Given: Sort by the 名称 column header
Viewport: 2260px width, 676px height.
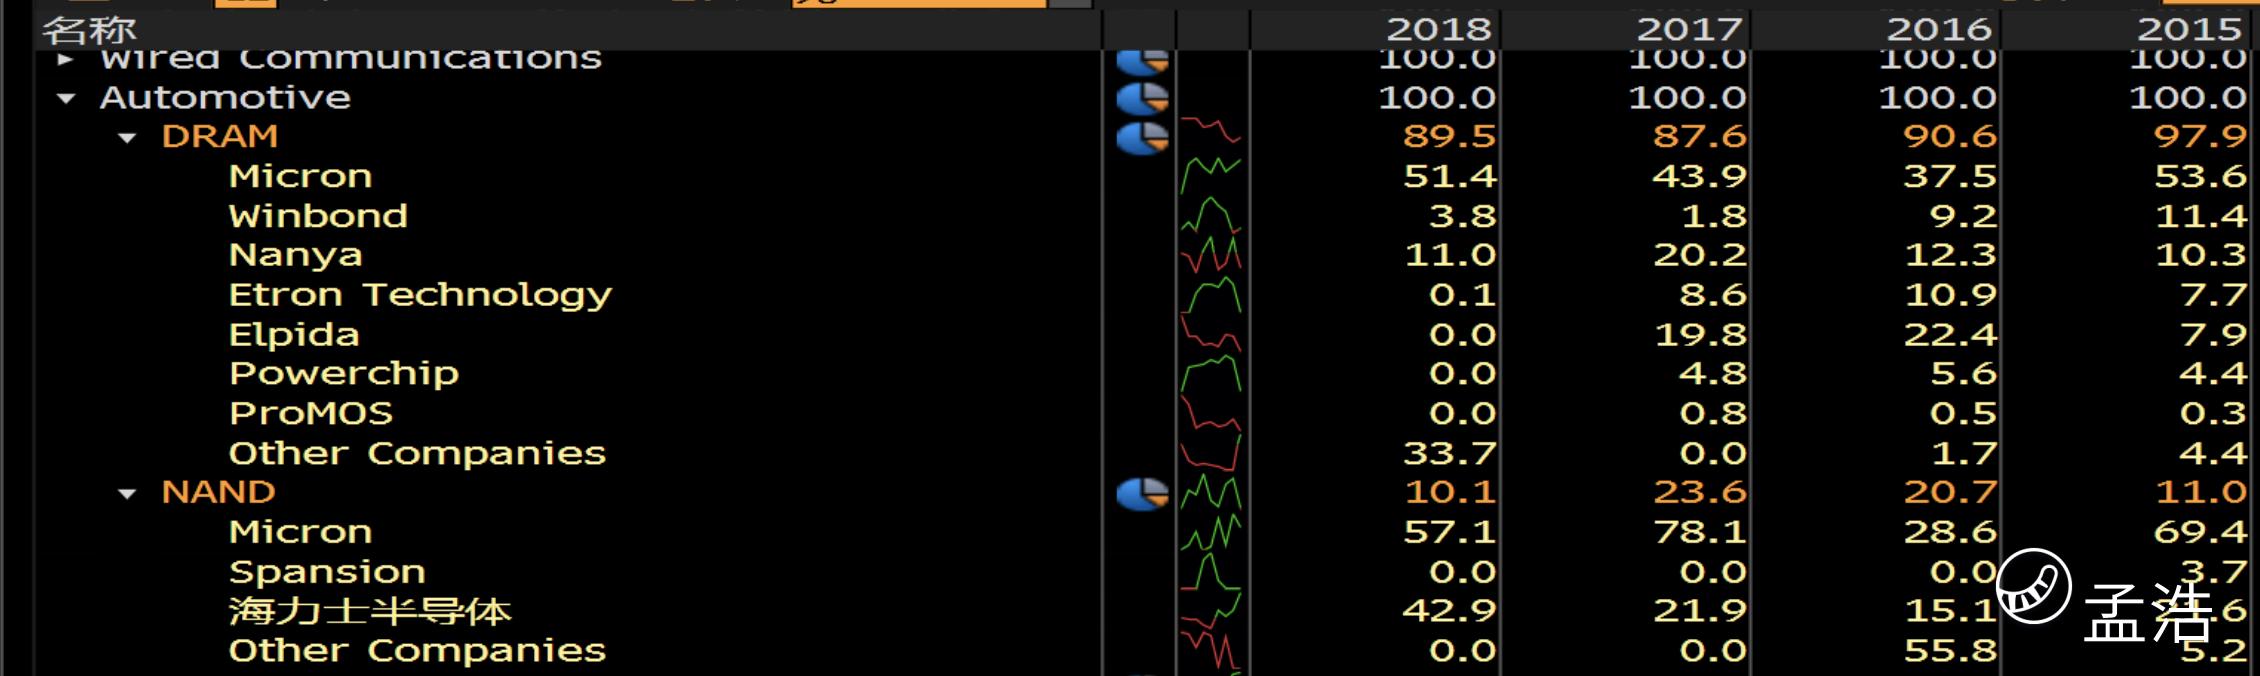Looking at the screenshot, I should click(x=89, y=30).
